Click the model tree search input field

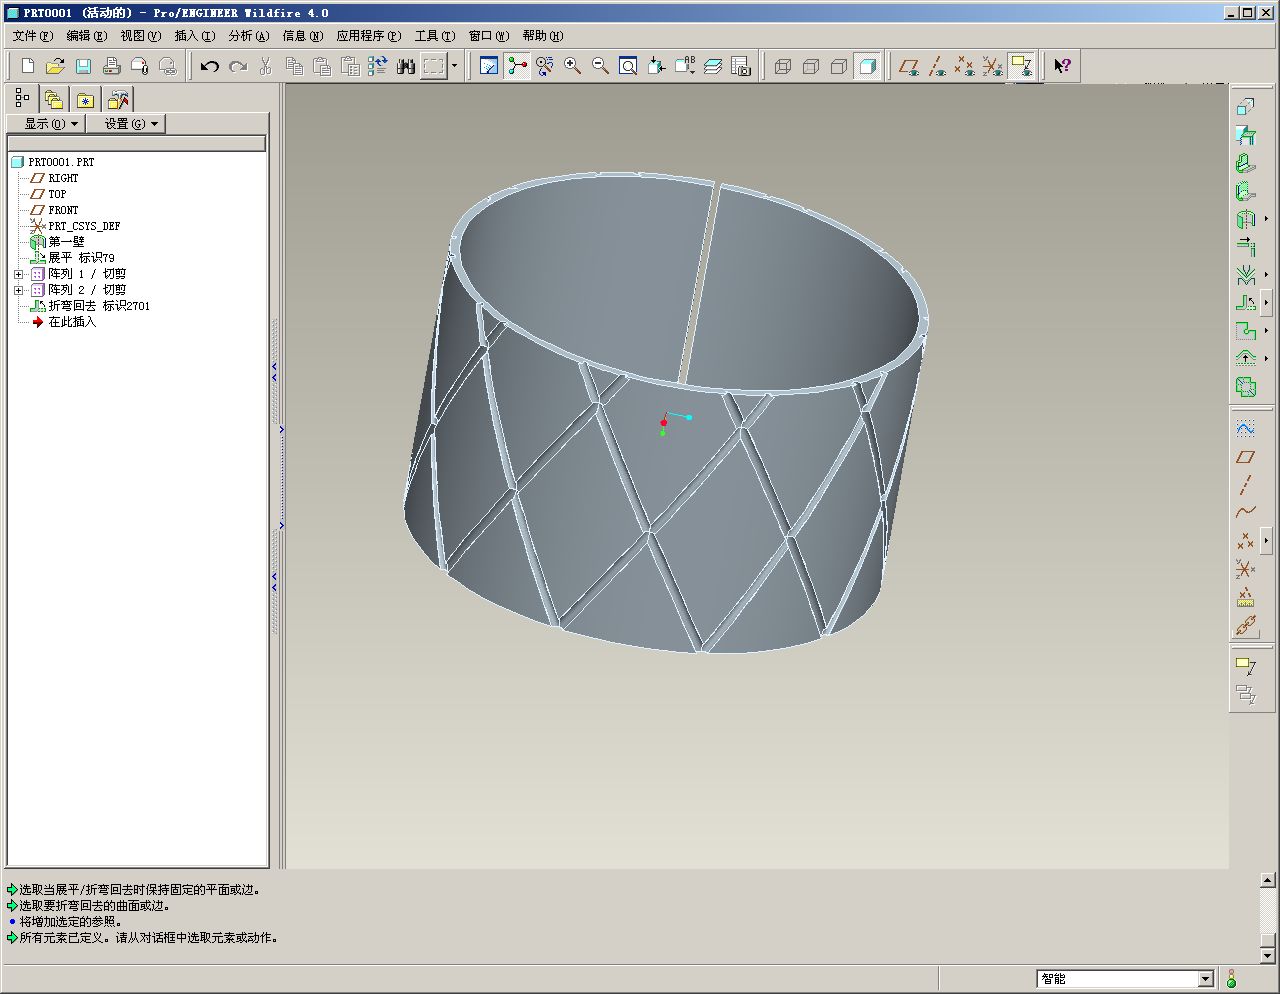click(137, 144)
